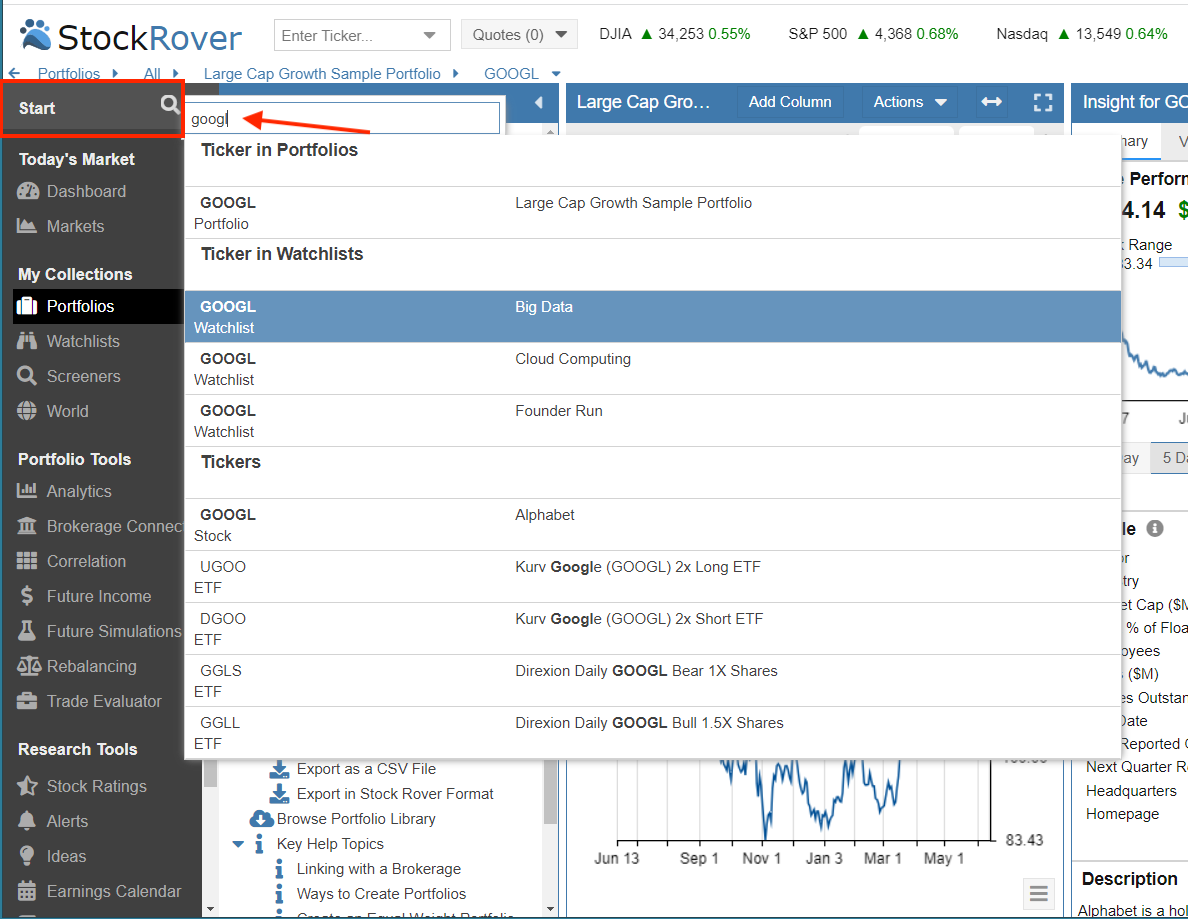Image resolution: width=1188 pixels, height=919 pixels.
Task: Expand the GOOGL breadcrumb dropdown arrow
Action: [556, 74]
